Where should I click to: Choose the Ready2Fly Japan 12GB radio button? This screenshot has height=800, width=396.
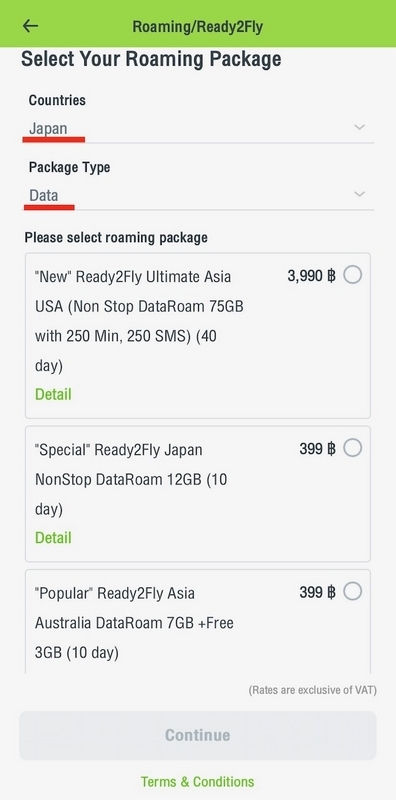[353, 448]
